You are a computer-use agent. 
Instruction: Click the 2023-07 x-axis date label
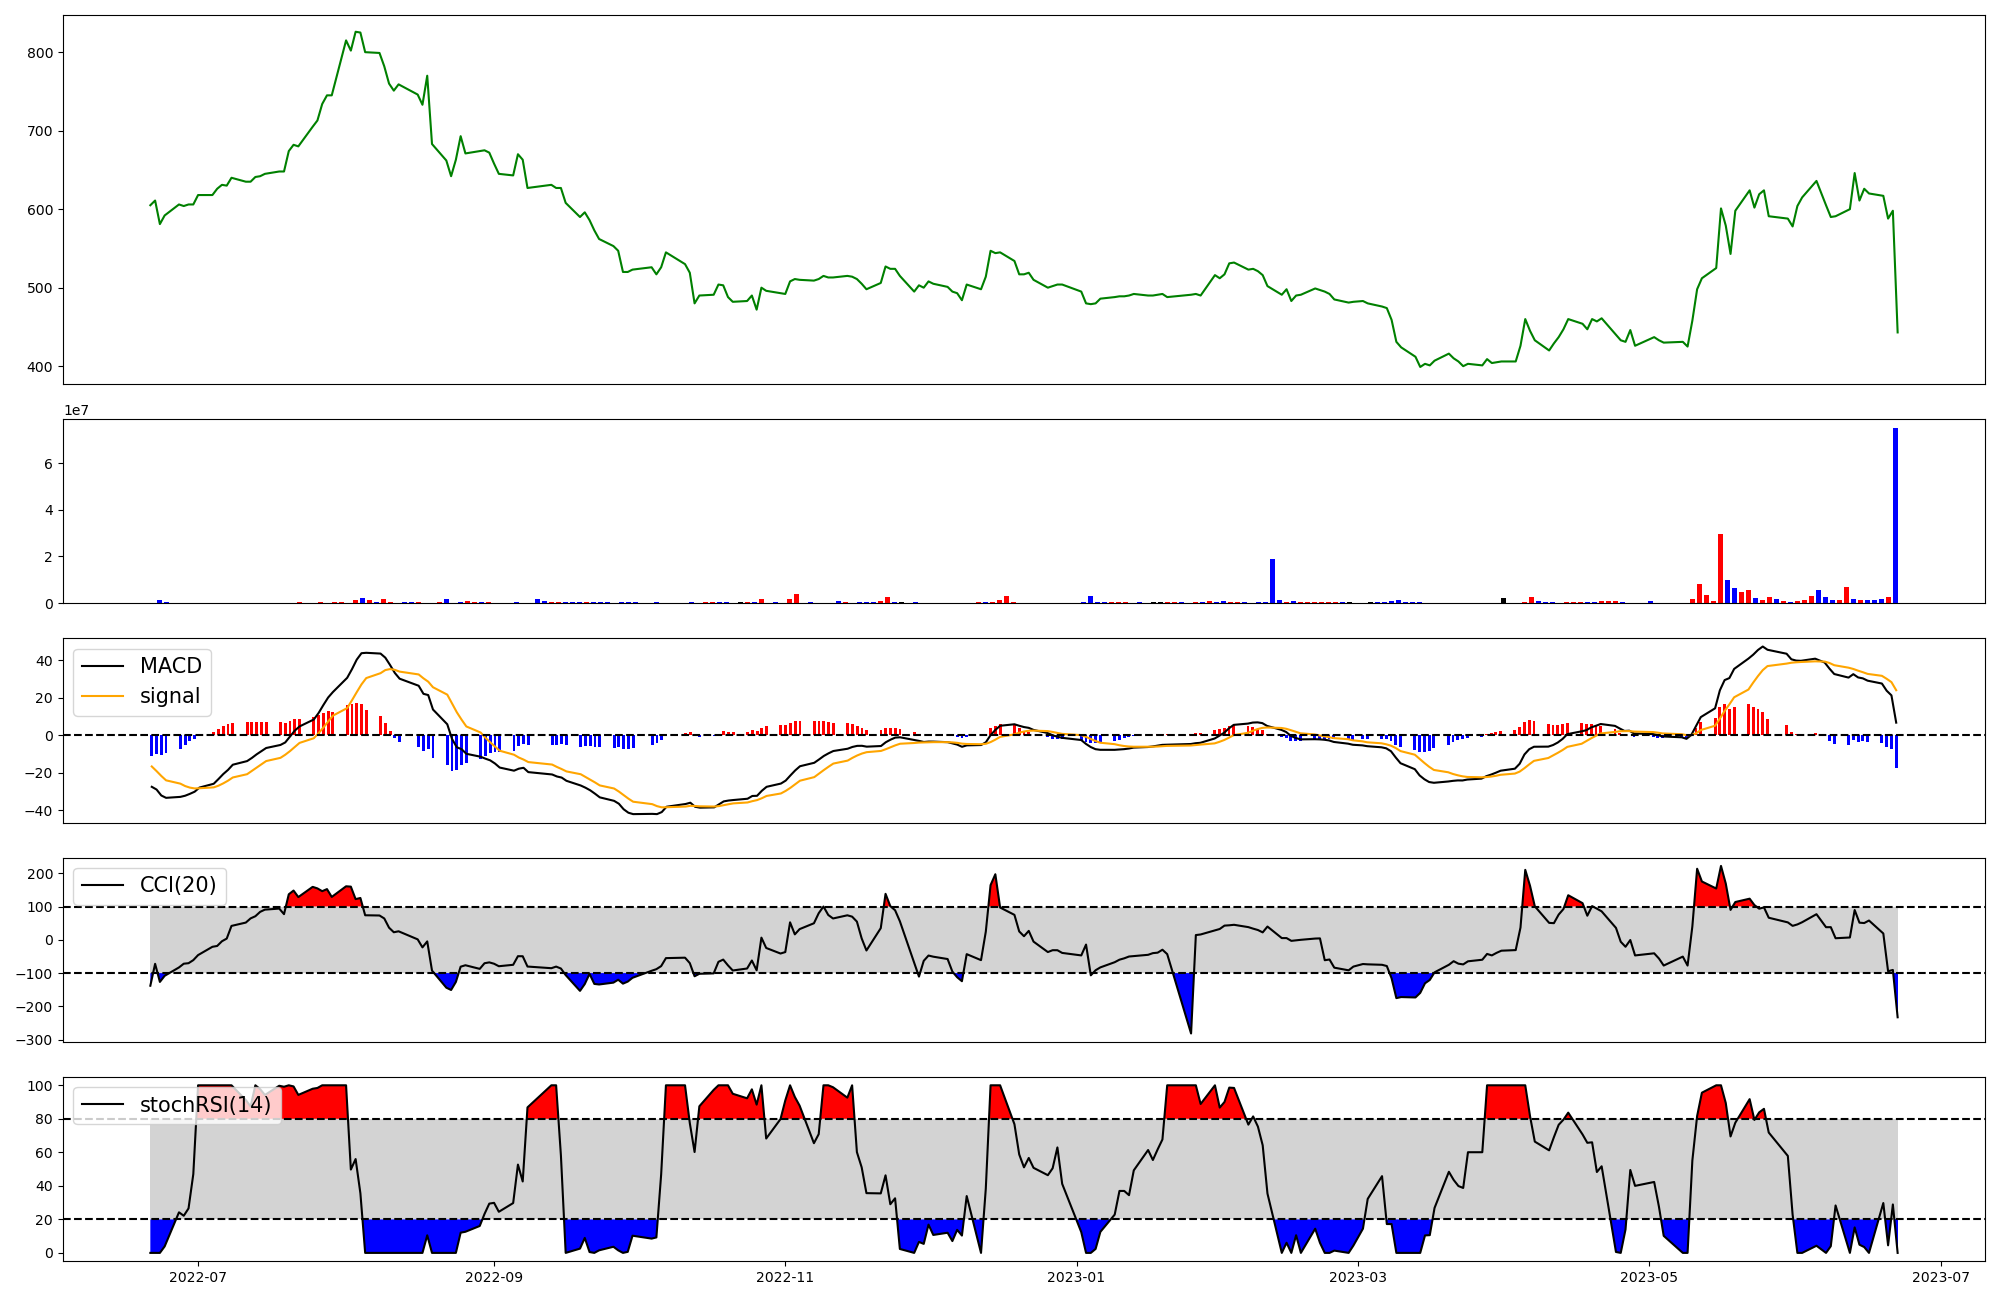(1940, 1277)
